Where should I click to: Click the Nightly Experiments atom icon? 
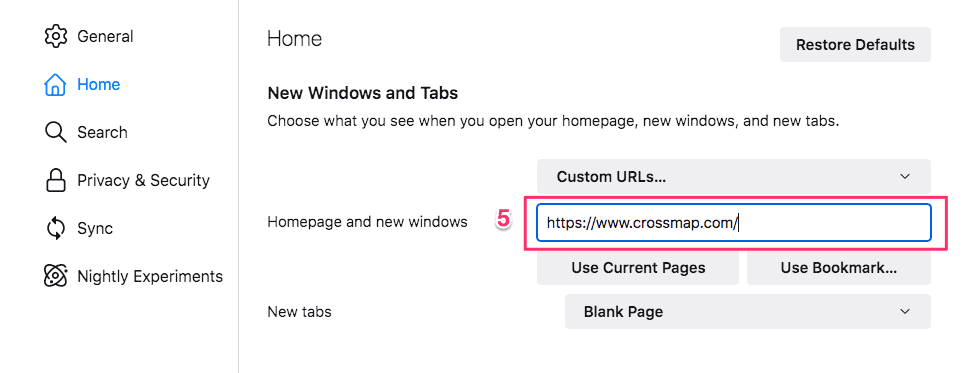pyautogui.click(x=55, y=276)
